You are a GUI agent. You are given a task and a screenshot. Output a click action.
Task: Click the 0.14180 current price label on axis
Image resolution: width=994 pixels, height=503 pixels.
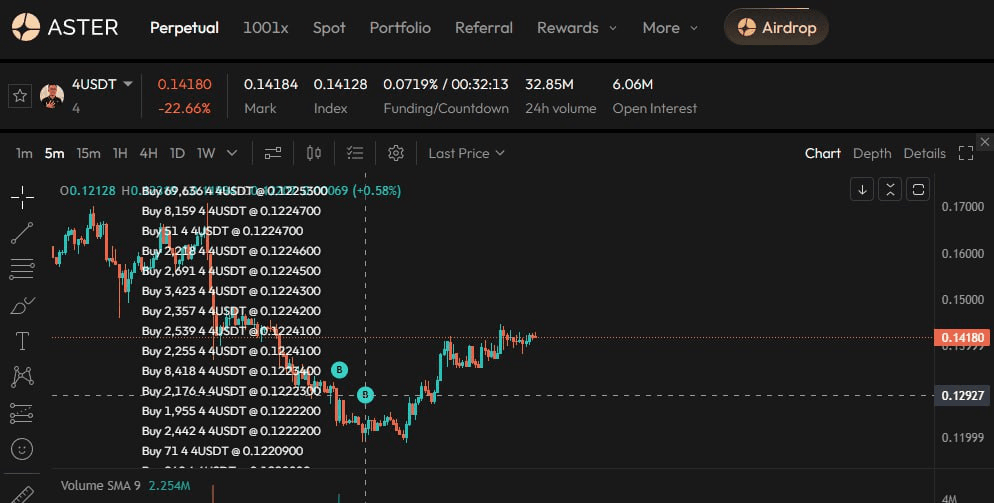click(962, 338)
